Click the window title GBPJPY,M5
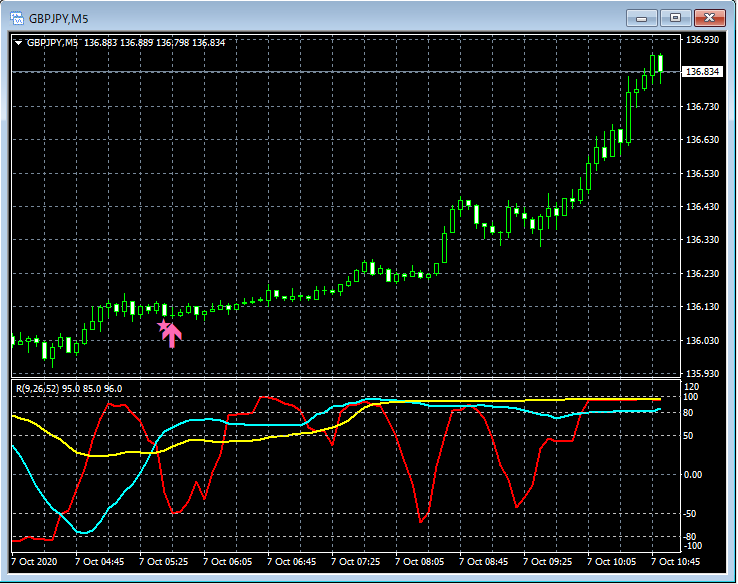 (x=58, y=19)
